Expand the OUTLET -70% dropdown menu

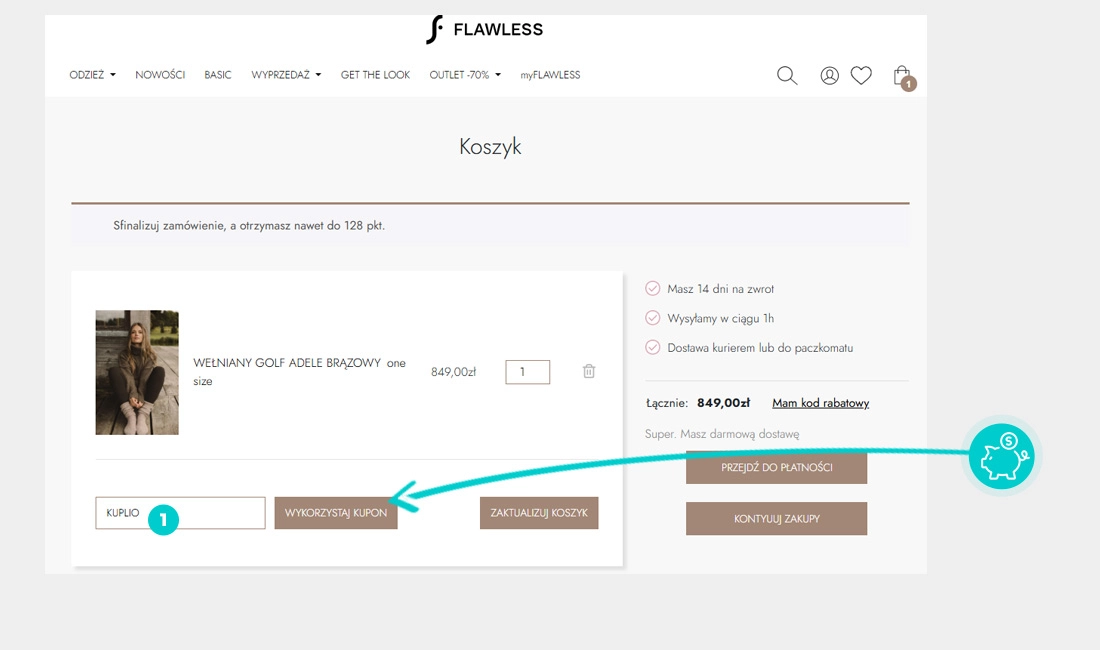(465, 75)
